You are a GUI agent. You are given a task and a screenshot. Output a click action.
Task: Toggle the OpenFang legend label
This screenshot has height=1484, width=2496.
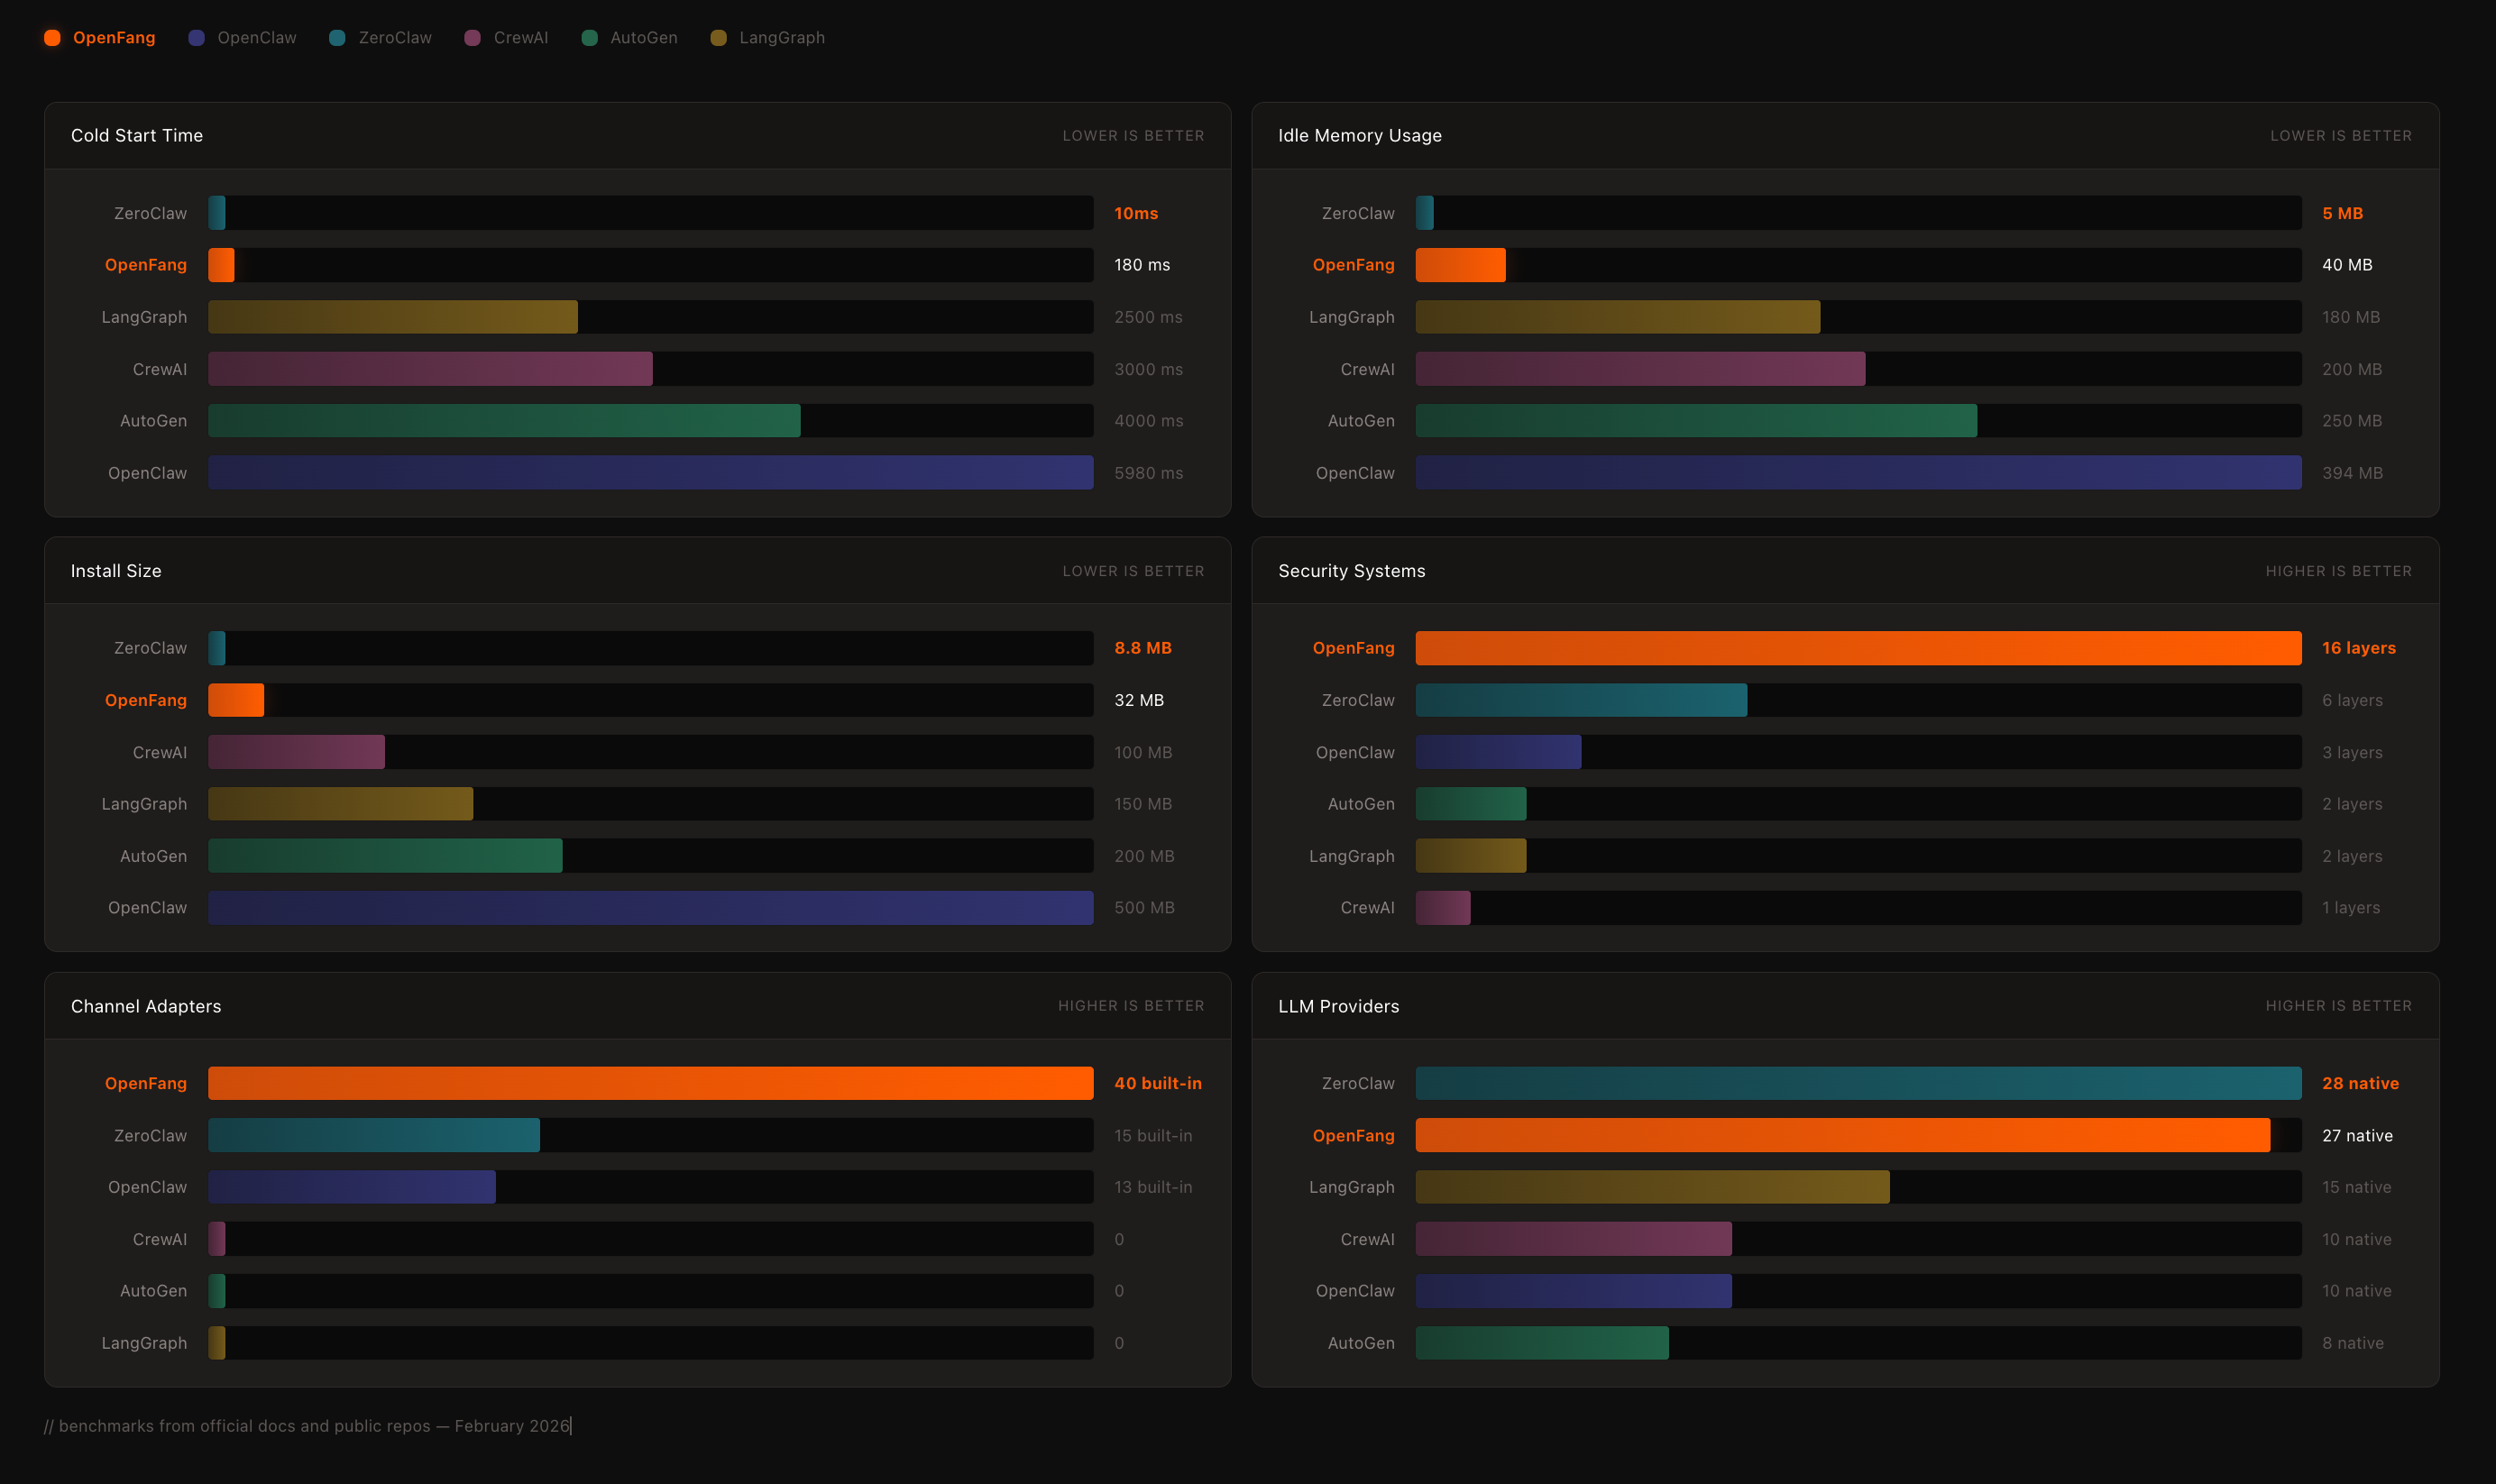click(x=114, y=38)
